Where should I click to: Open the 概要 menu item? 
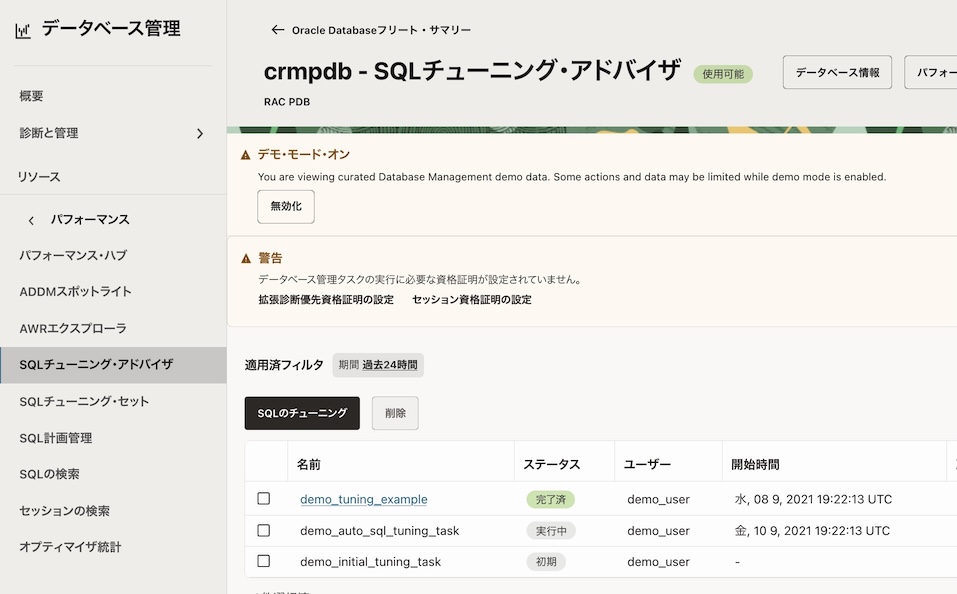[31, 96]
